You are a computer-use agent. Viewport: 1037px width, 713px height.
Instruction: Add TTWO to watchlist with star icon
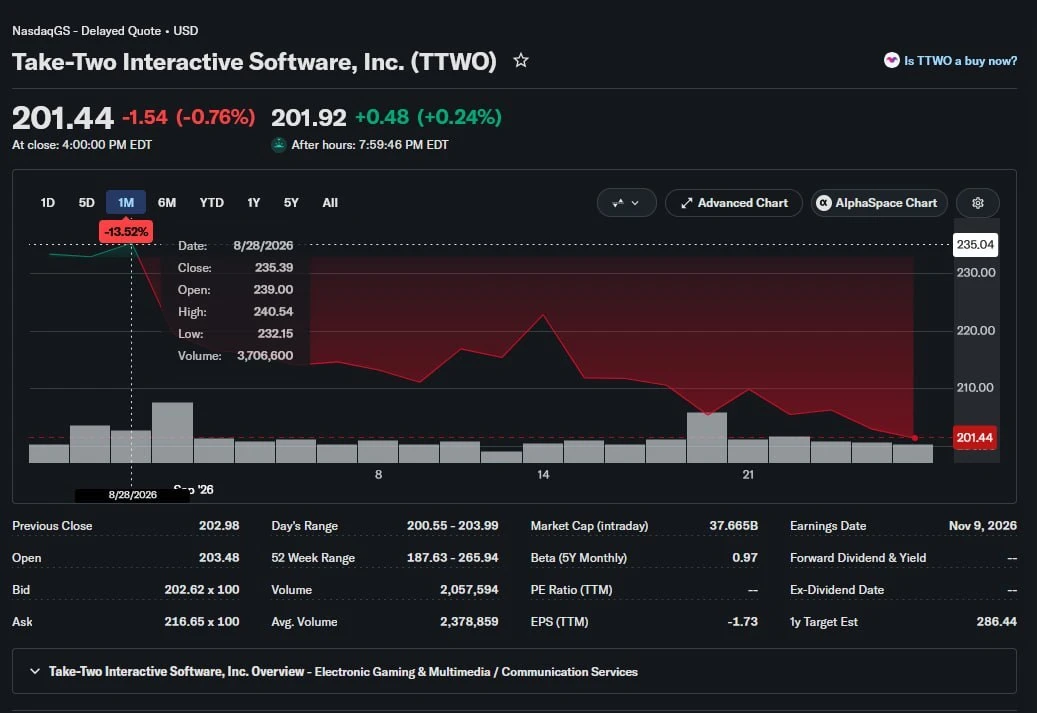tap(521, 61)
